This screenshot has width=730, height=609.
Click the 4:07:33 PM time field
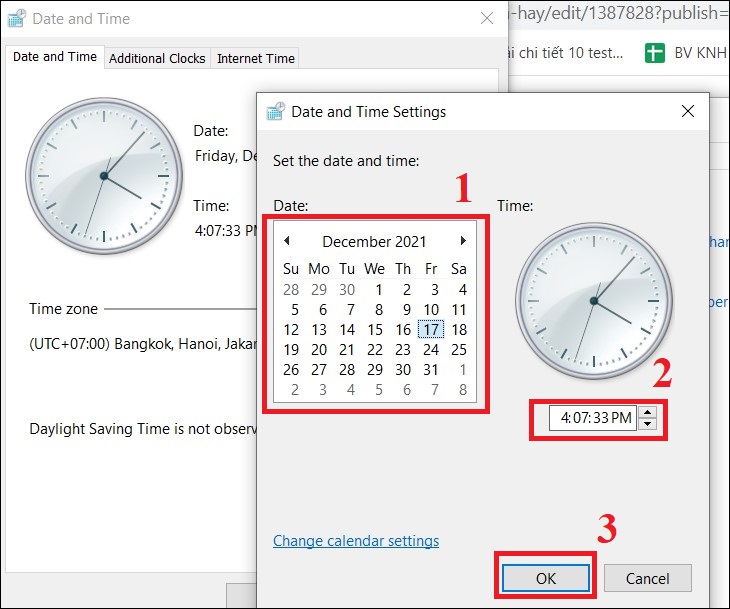[x=593, y=418]
